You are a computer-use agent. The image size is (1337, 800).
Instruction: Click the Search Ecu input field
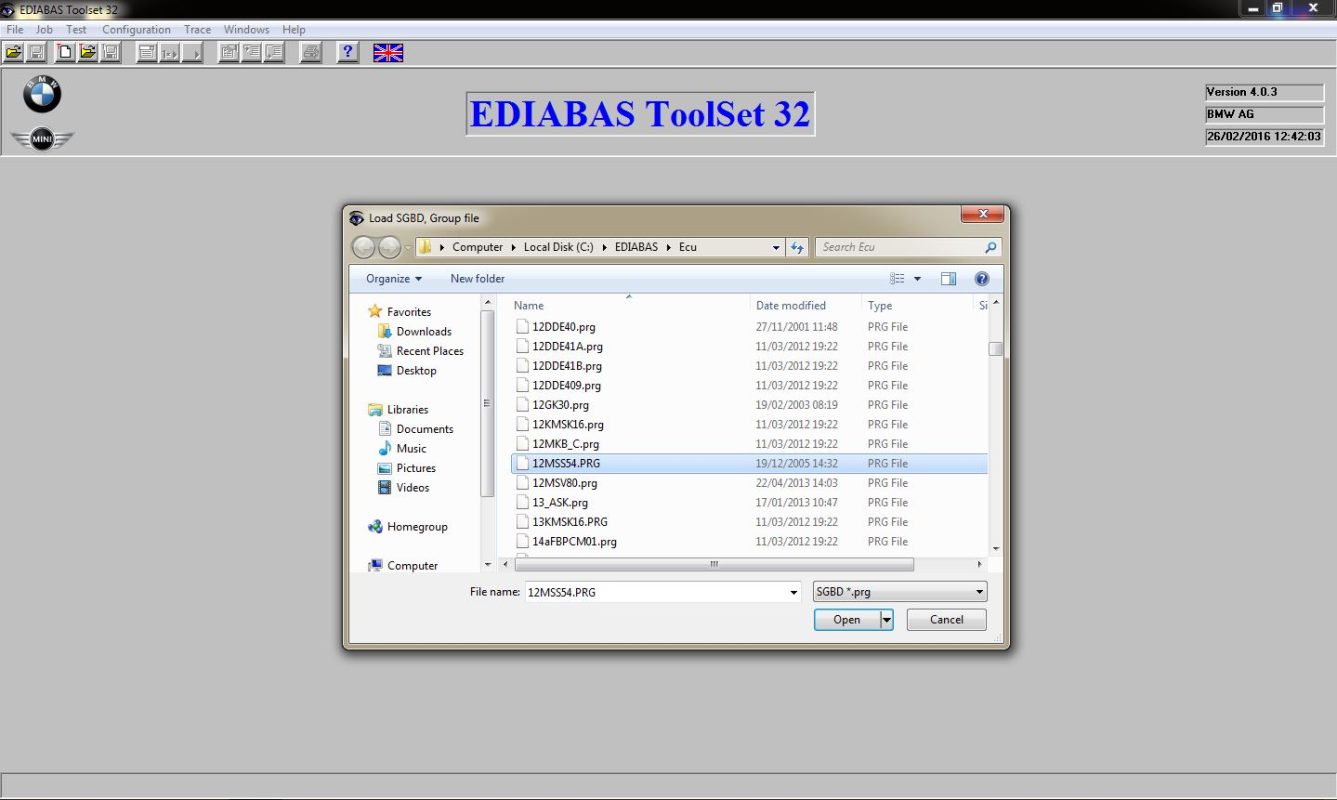[900, 247]
